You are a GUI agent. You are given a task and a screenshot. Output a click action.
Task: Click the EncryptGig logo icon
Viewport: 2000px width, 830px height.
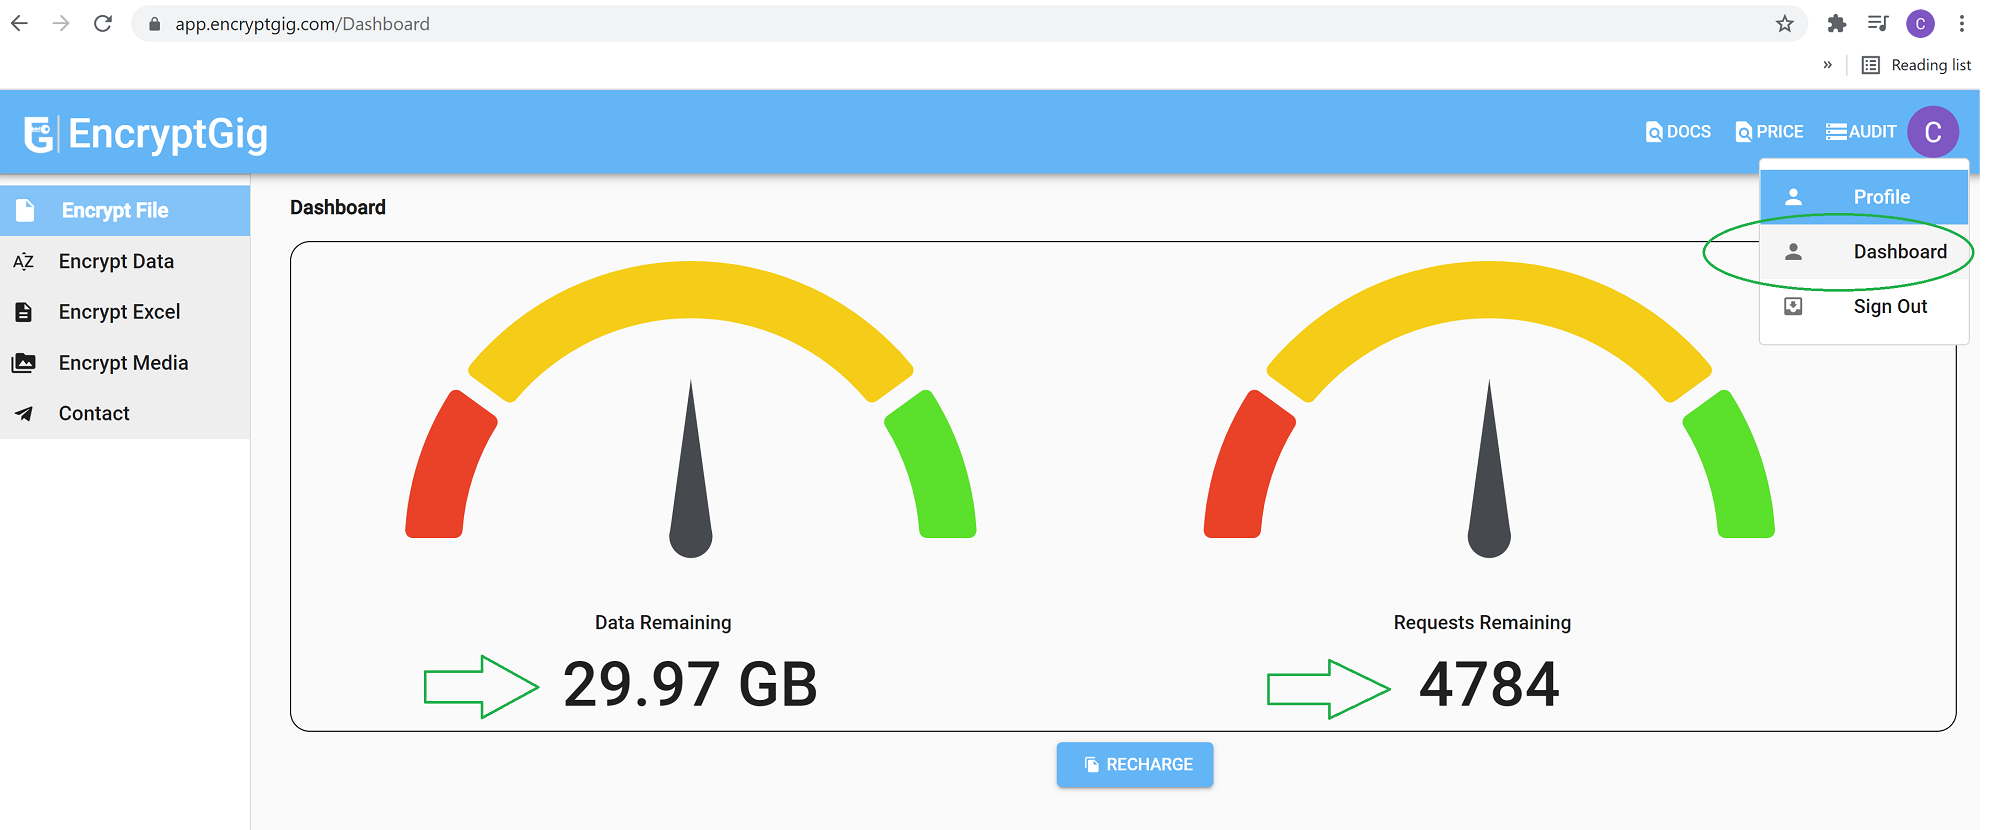tap(39, 134)
